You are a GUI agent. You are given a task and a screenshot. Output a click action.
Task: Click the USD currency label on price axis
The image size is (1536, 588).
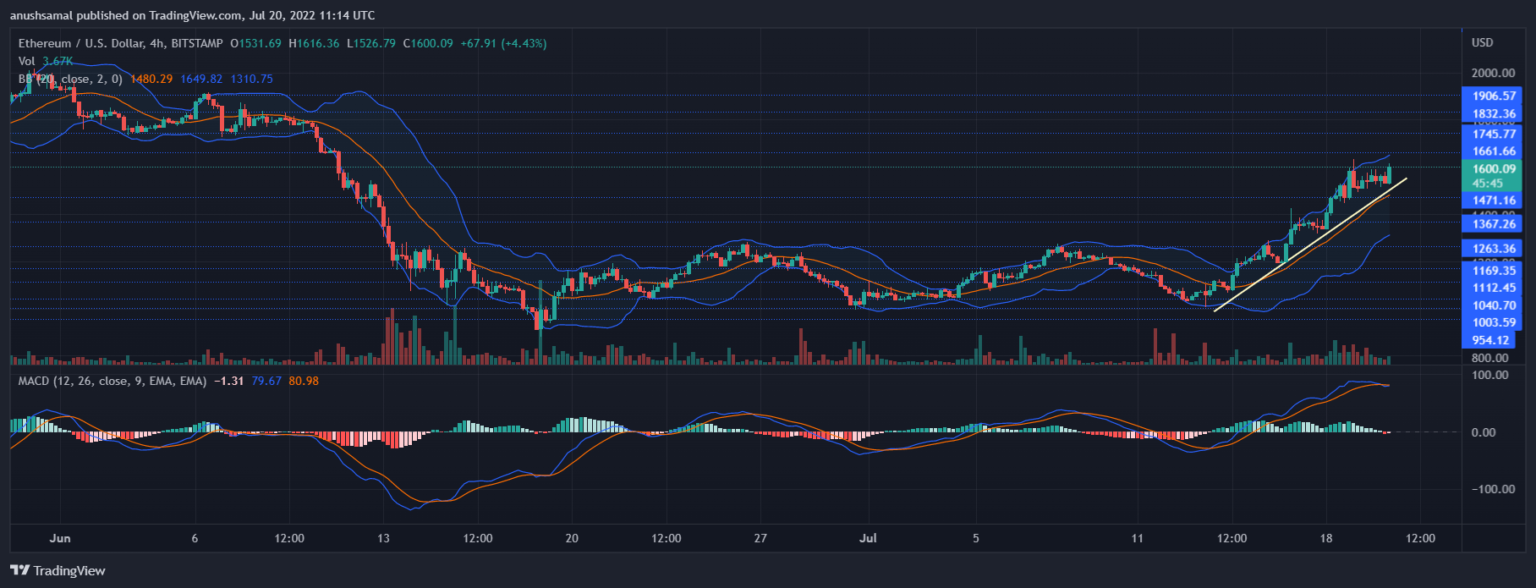point(1482,43)
